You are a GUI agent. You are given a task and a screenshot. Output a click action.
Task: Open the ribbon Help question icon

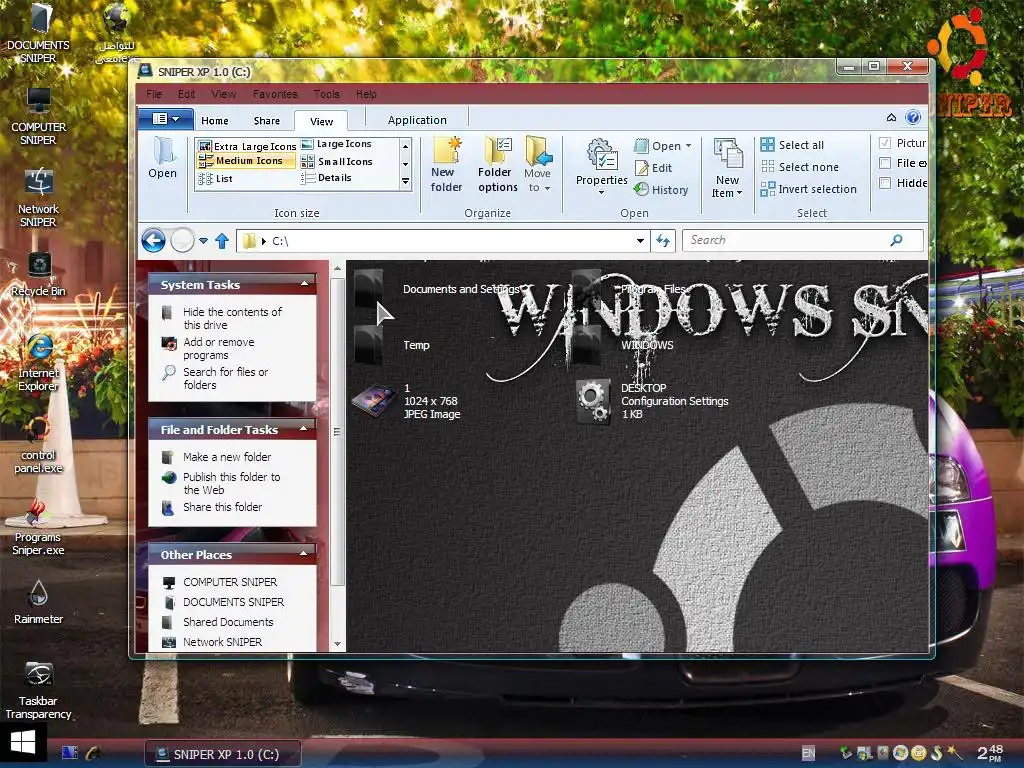tap(913, 118)
